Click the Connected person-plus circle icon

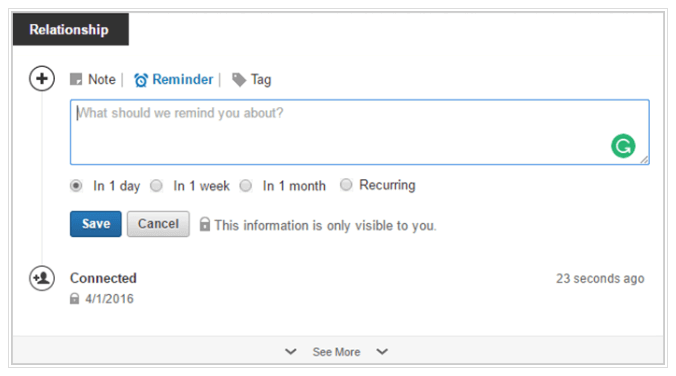[x=42, y=278]
